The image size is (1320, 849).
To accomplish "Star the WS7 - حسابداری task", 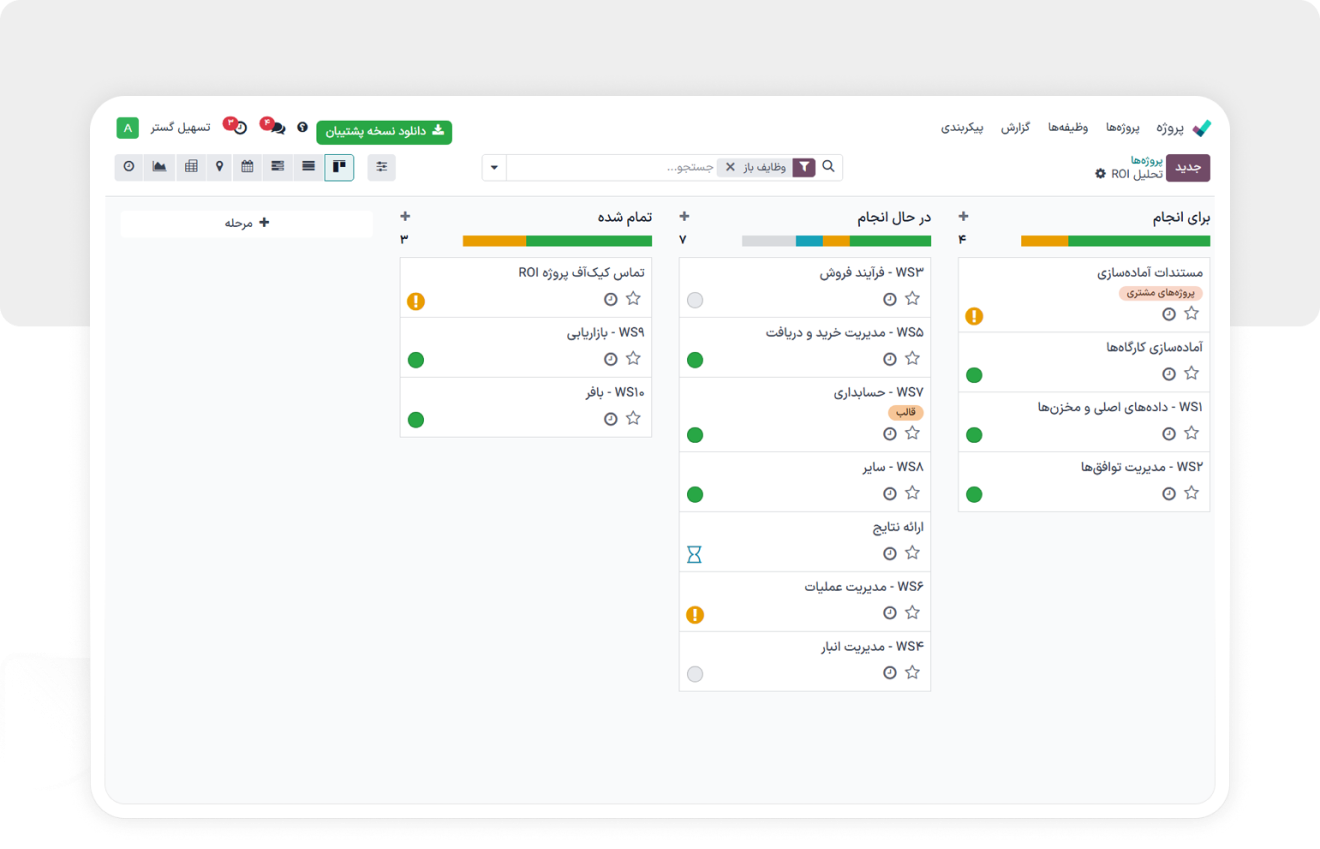I will pos(912,433).
